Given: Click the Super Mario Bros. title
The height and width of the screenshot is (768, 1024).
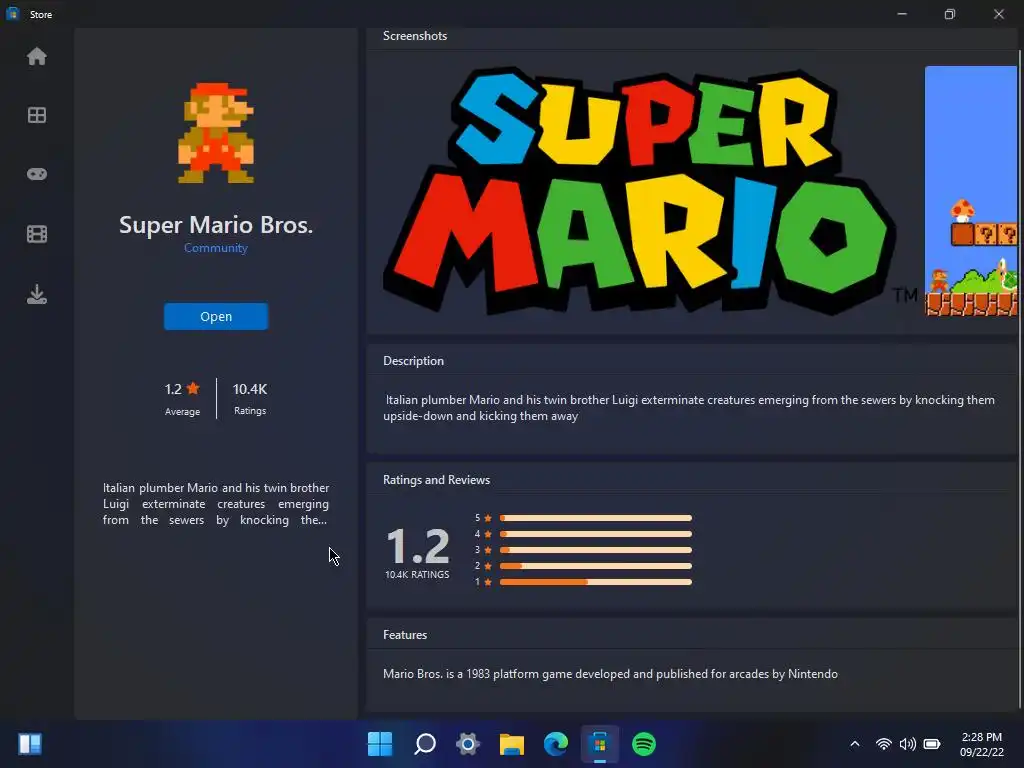Looking at the screenshot, I should click(x=216, y=225).
